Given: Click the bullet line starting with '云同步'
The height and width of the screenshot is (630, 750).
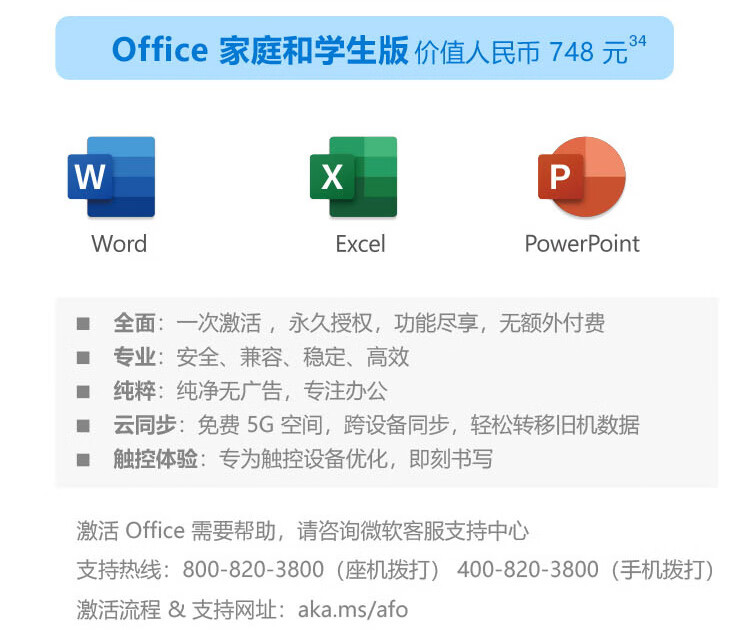Looking at the screenshot, I should [x=358, y=425].
